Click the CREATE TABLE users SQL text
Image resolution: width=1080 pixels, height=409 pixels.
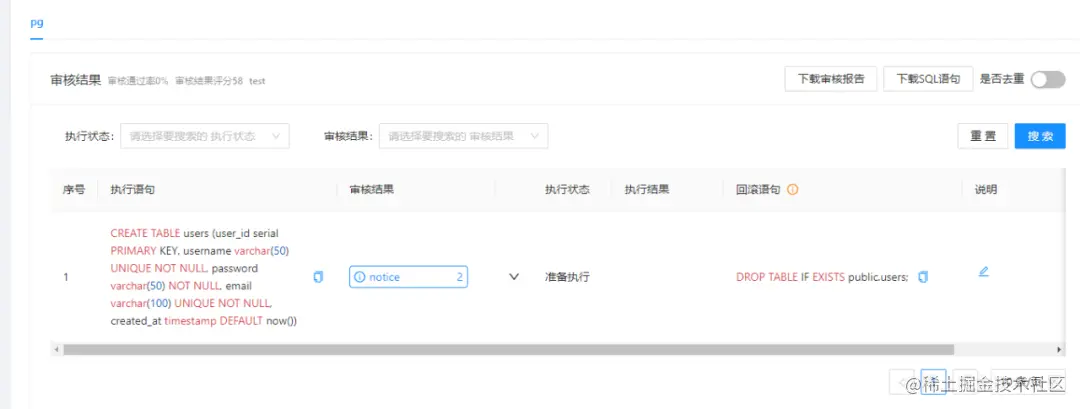pos(203,277)
